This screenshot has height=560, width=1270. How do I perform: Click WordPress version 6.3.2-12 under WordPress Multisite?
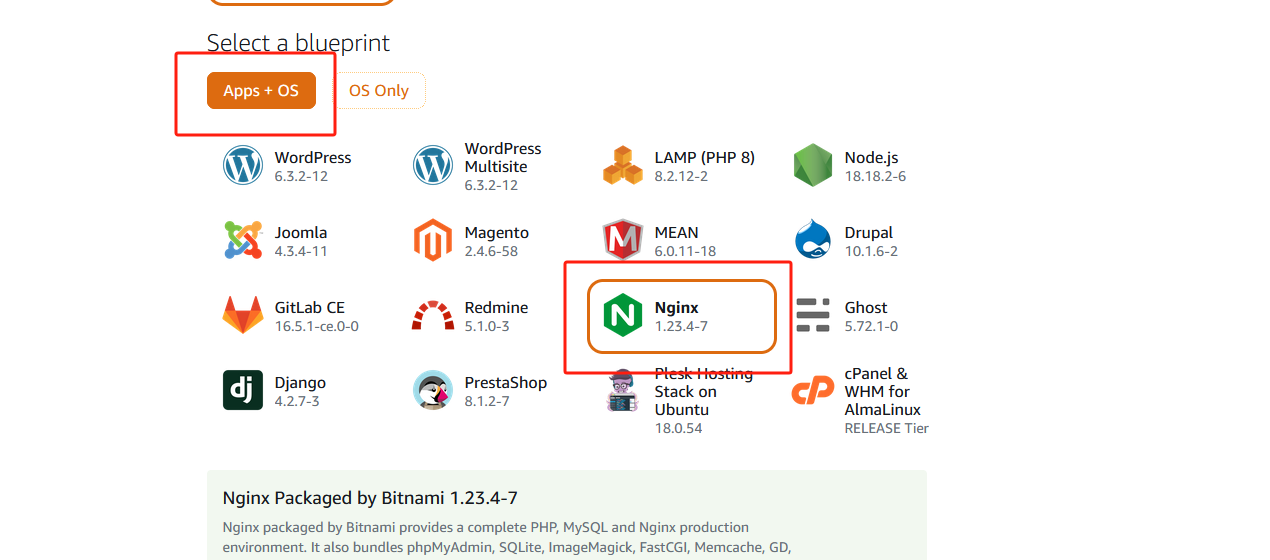tap(492, 185)
